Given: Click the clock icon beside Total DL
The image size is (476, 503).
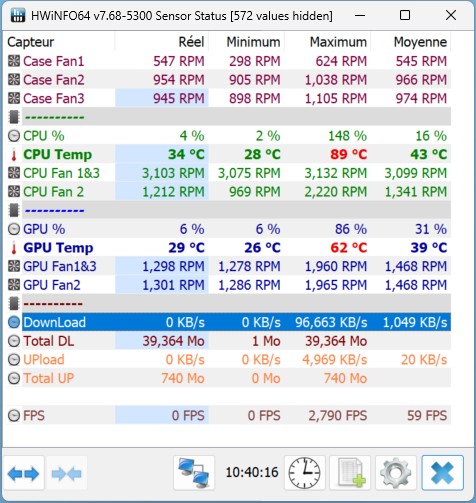Looking at the screenshot, I should (x=14, y=341).
